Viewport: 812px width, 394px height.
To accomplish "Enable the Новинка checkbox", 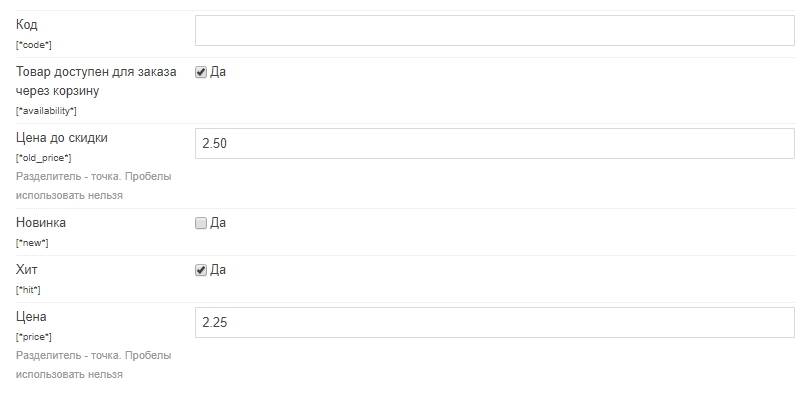I will [201, 223].
